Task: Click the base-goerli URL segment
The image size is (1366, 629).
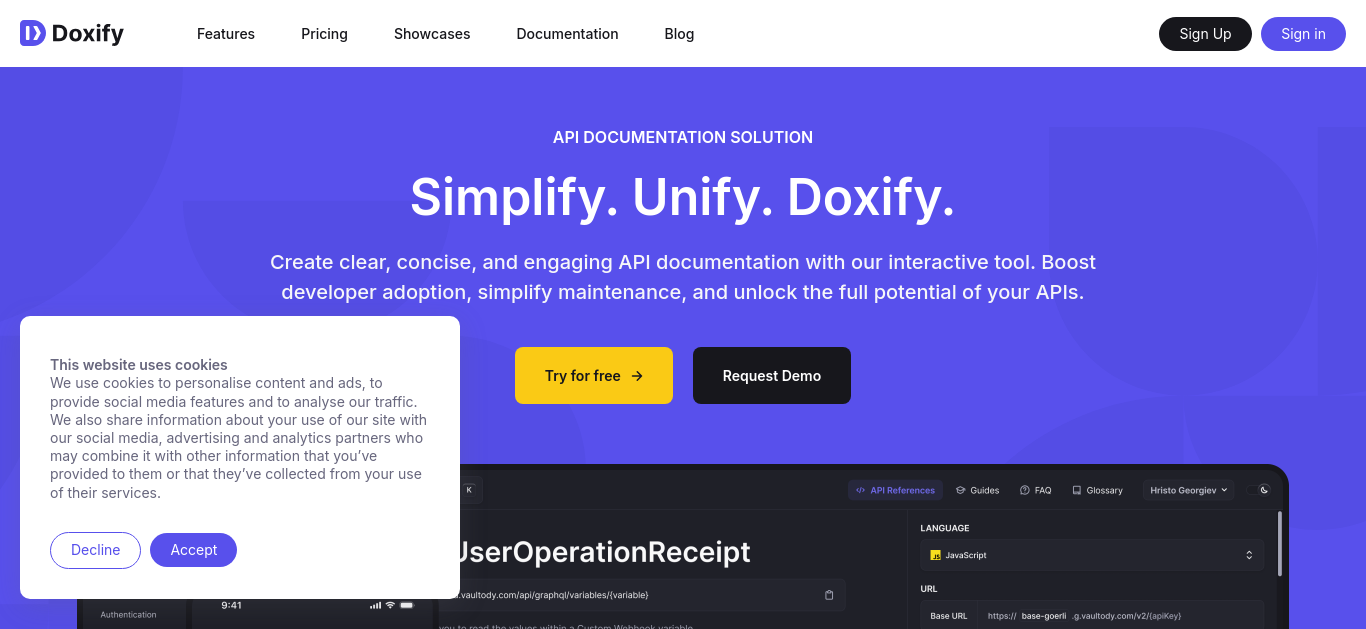Action: click(1044, 616)
